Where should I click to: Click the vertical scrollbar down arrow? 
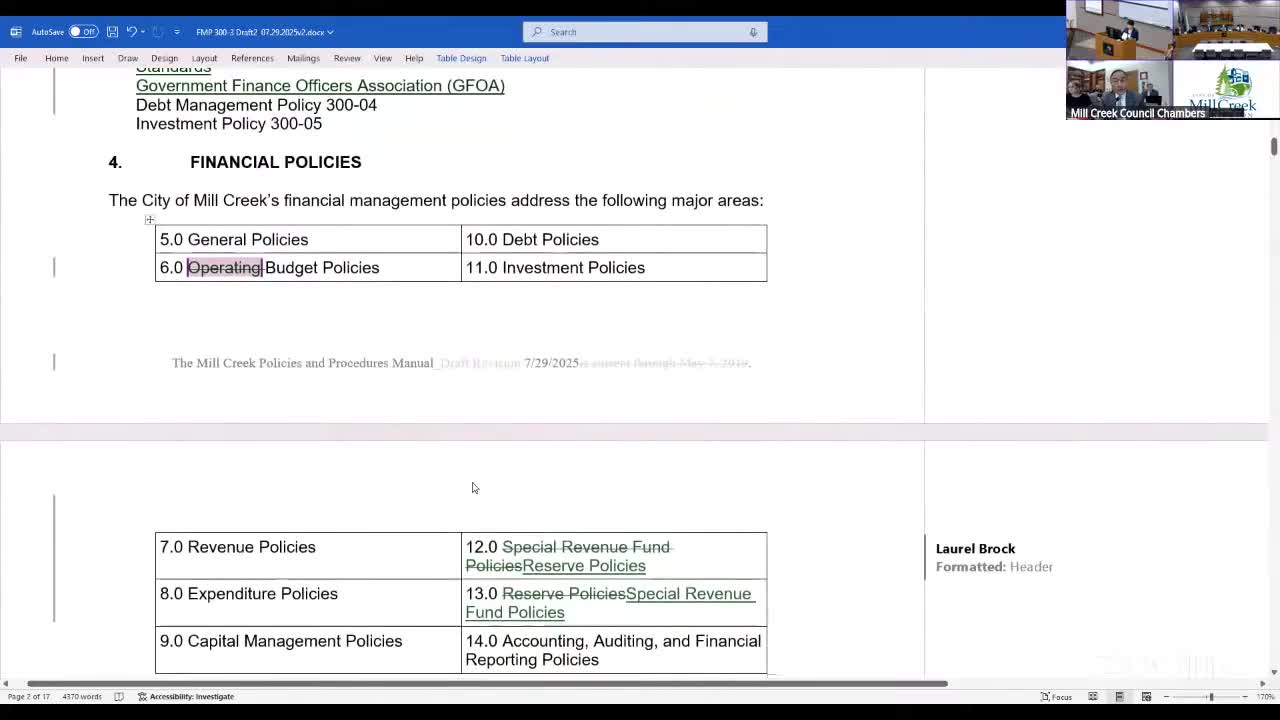tap(1274, 672)
